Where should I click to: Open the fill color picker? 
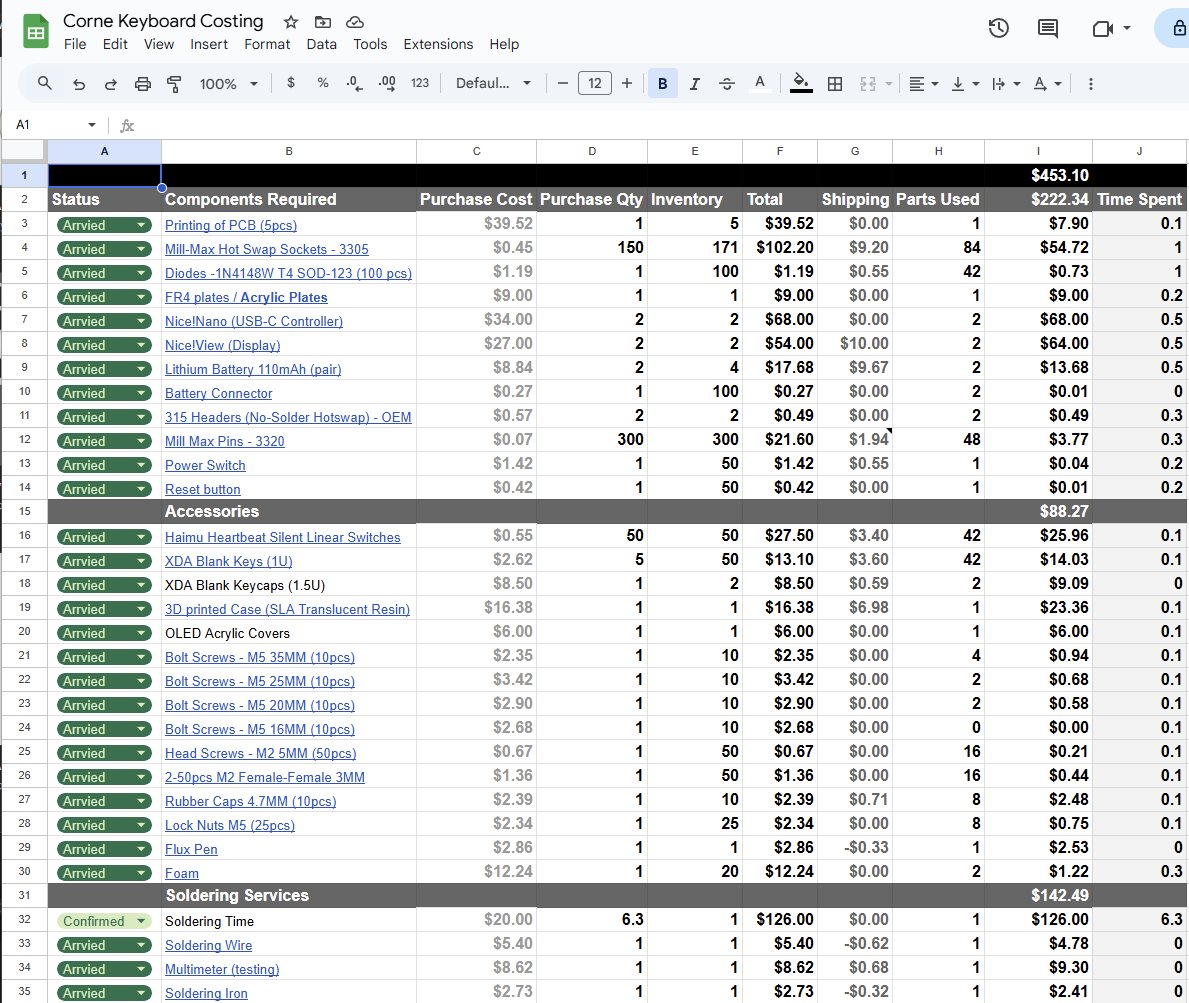[x=800, y=84]
